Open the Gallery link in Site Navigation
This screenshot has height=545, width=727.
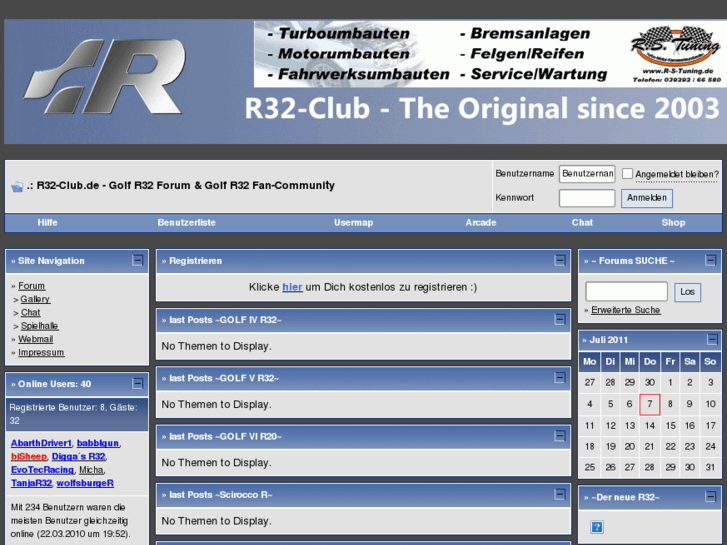(35, 299)
